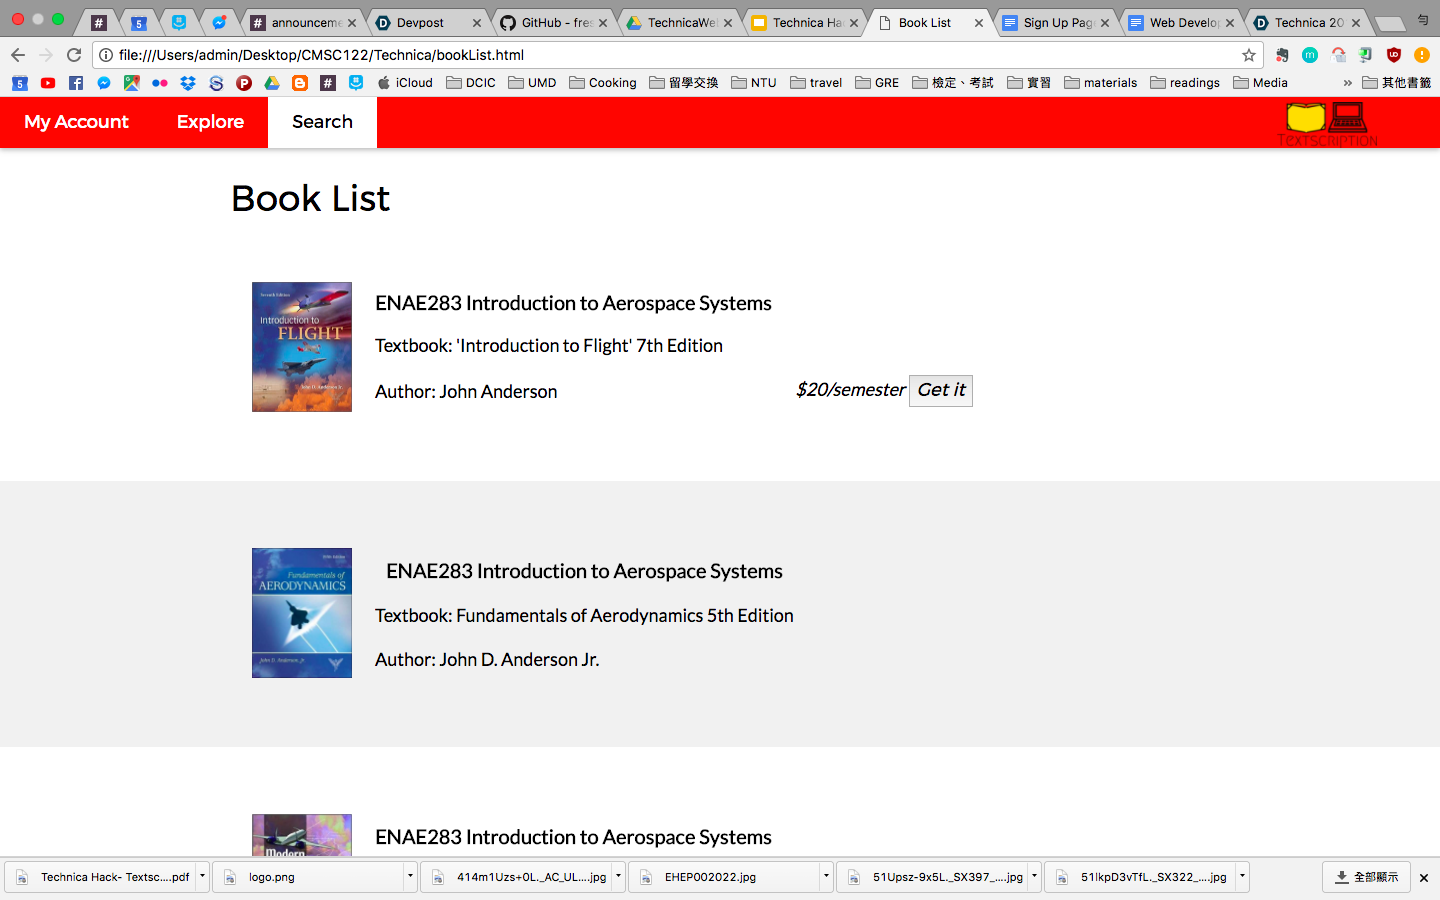Show hidden bookmarks with the chevron

pos(1348,83)
